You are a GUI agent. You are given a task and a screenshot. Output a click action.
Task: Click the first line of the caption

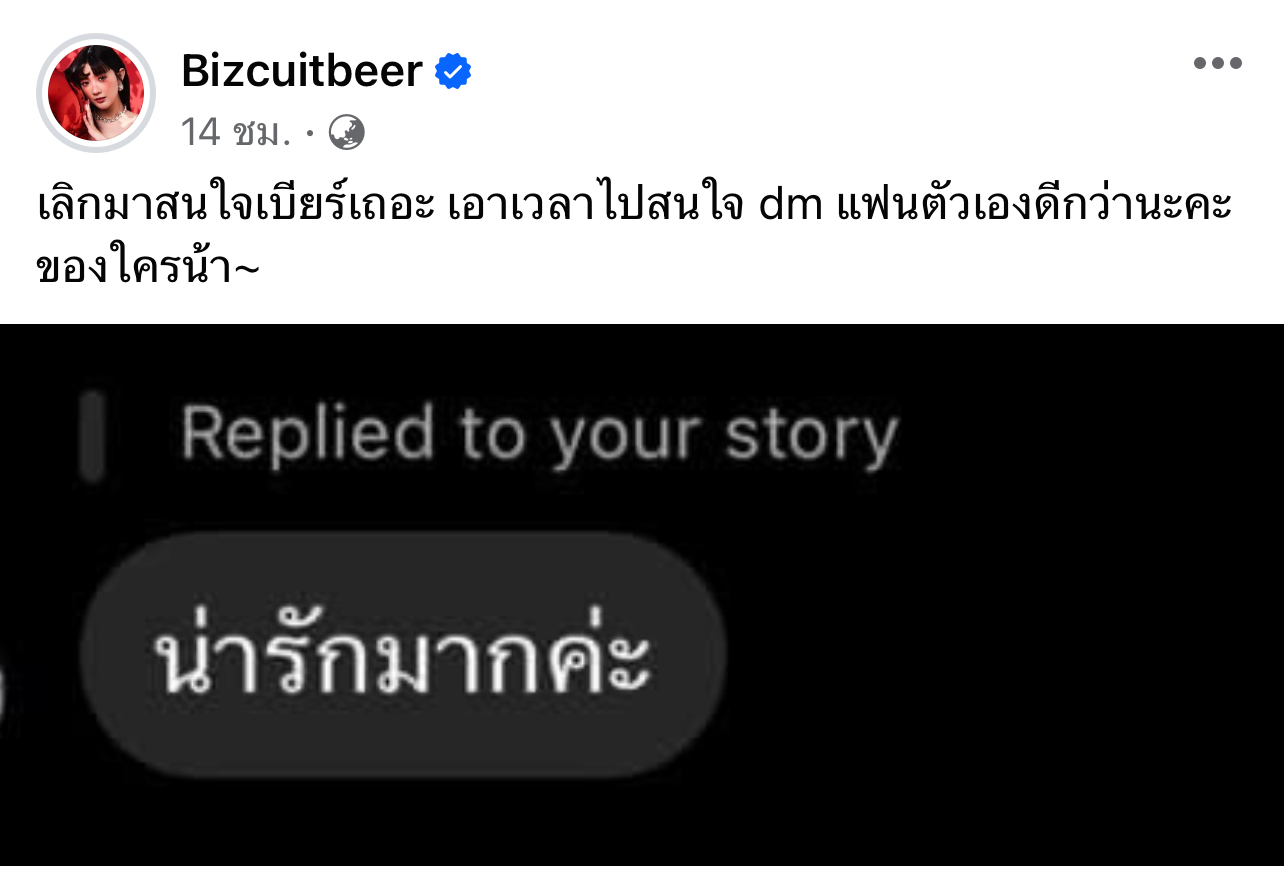[x=636, y=206]
